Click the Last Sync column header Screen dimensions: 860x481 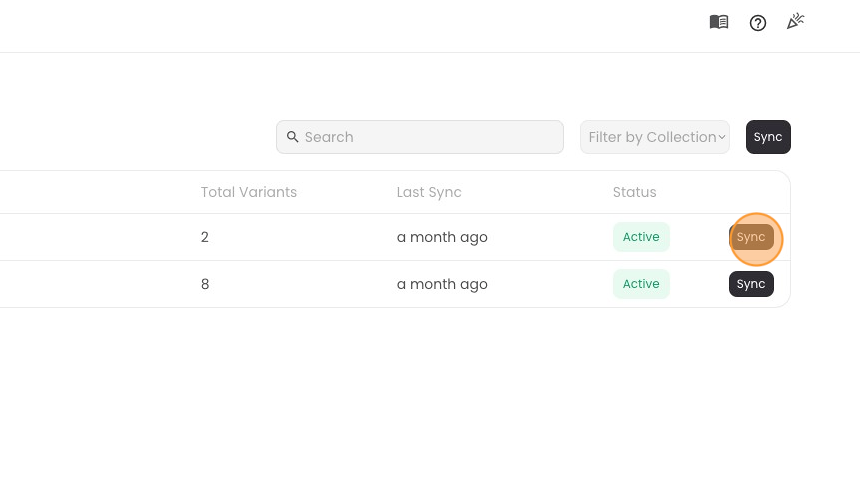(429, 192)
